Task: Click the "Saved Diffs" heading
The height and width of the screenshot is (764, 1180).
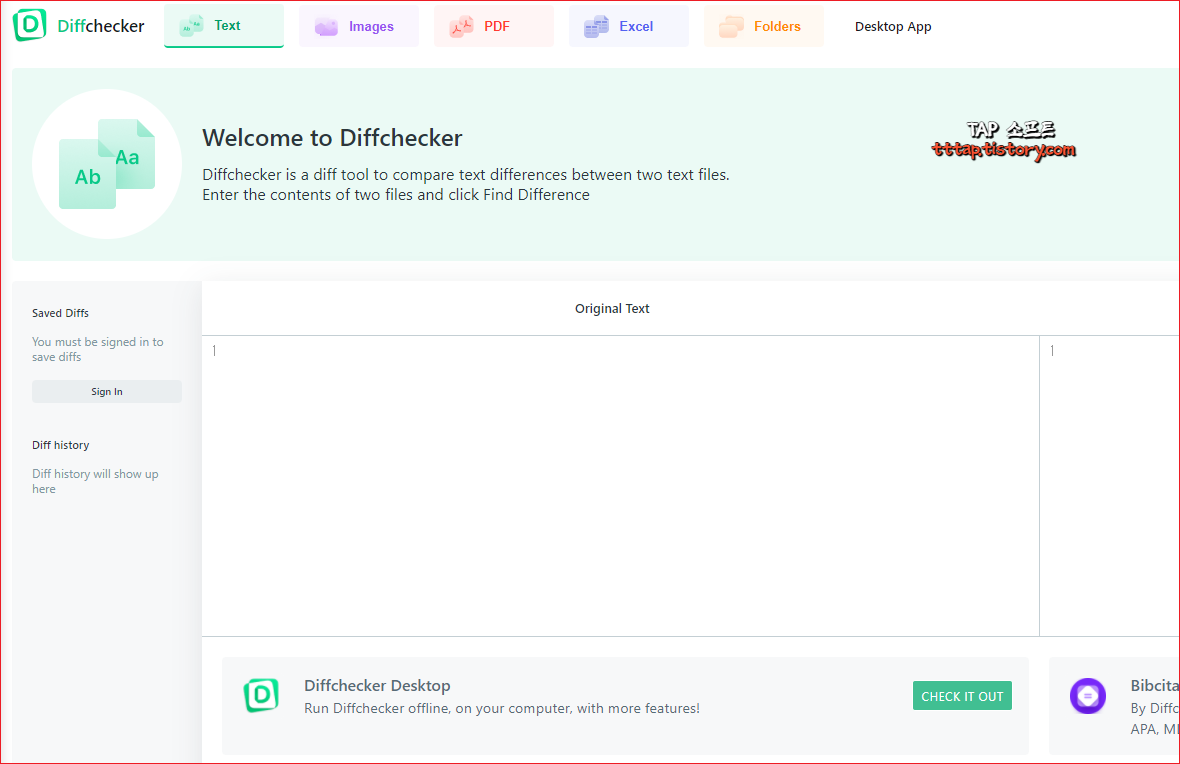Action: 60,313
